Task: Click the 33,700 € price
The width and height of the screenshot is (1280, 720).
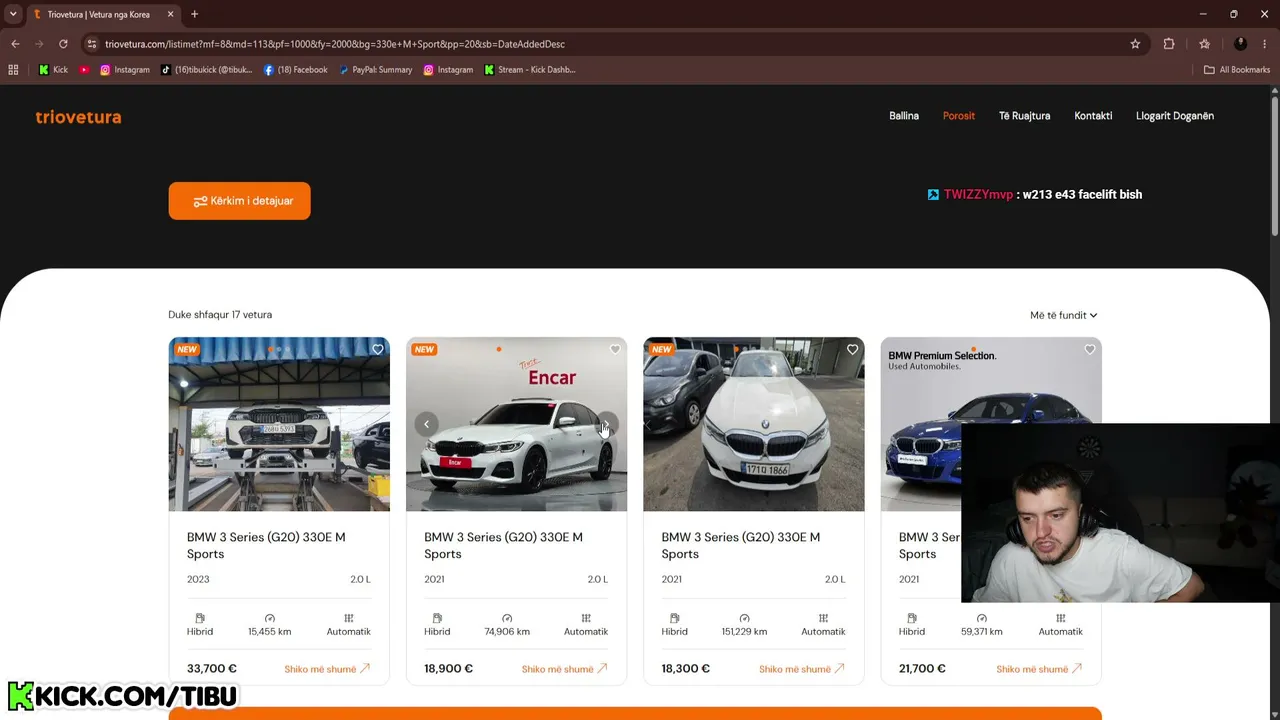Action: pyautogui.click(x=212, y=669)
